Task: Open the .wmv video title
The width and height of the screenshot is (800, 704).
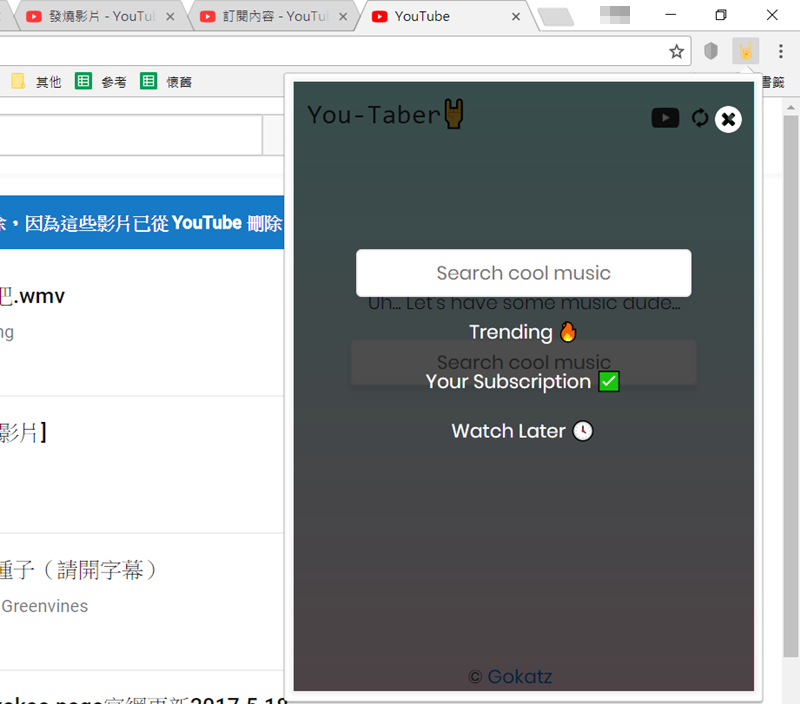Action: [x=32, y=296]
